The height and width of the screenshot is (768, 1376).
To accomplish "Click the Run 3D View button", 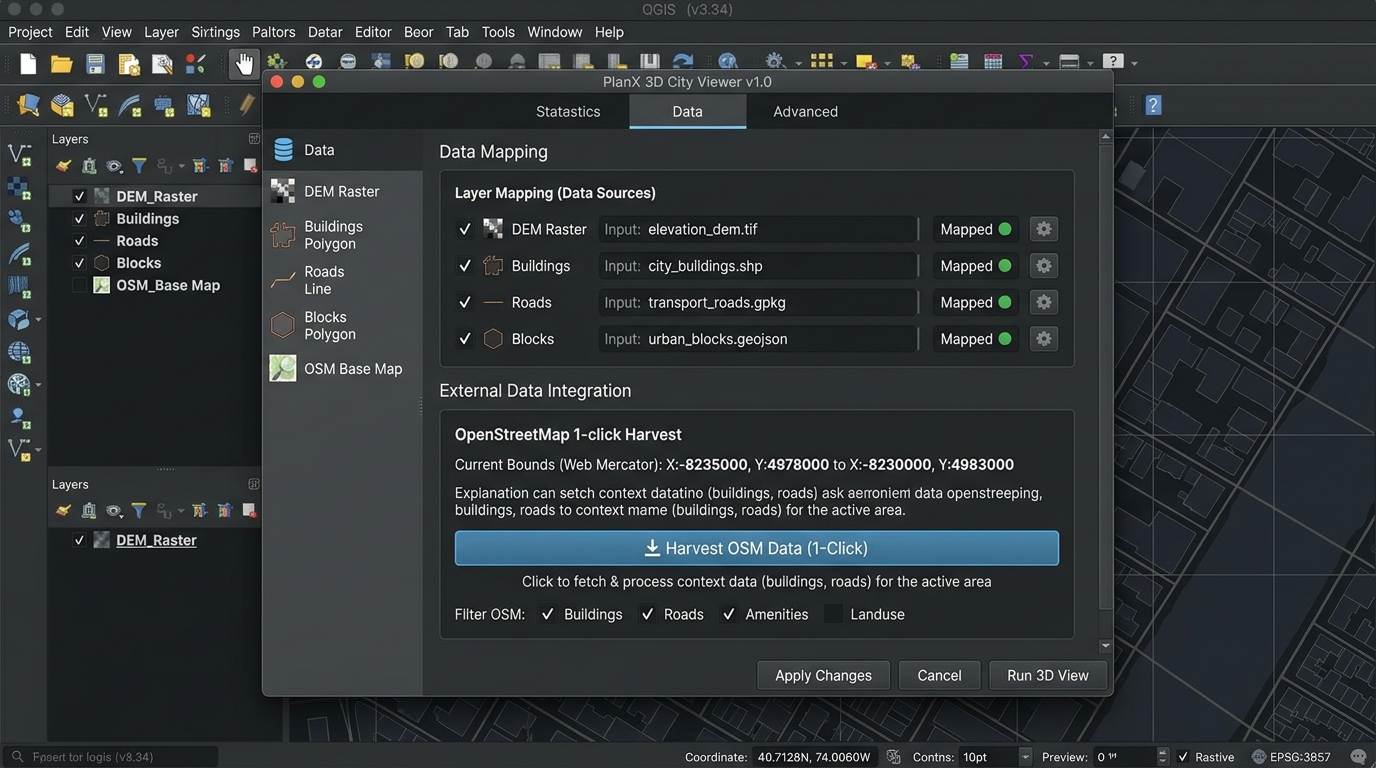I will tap(1047, 675).
